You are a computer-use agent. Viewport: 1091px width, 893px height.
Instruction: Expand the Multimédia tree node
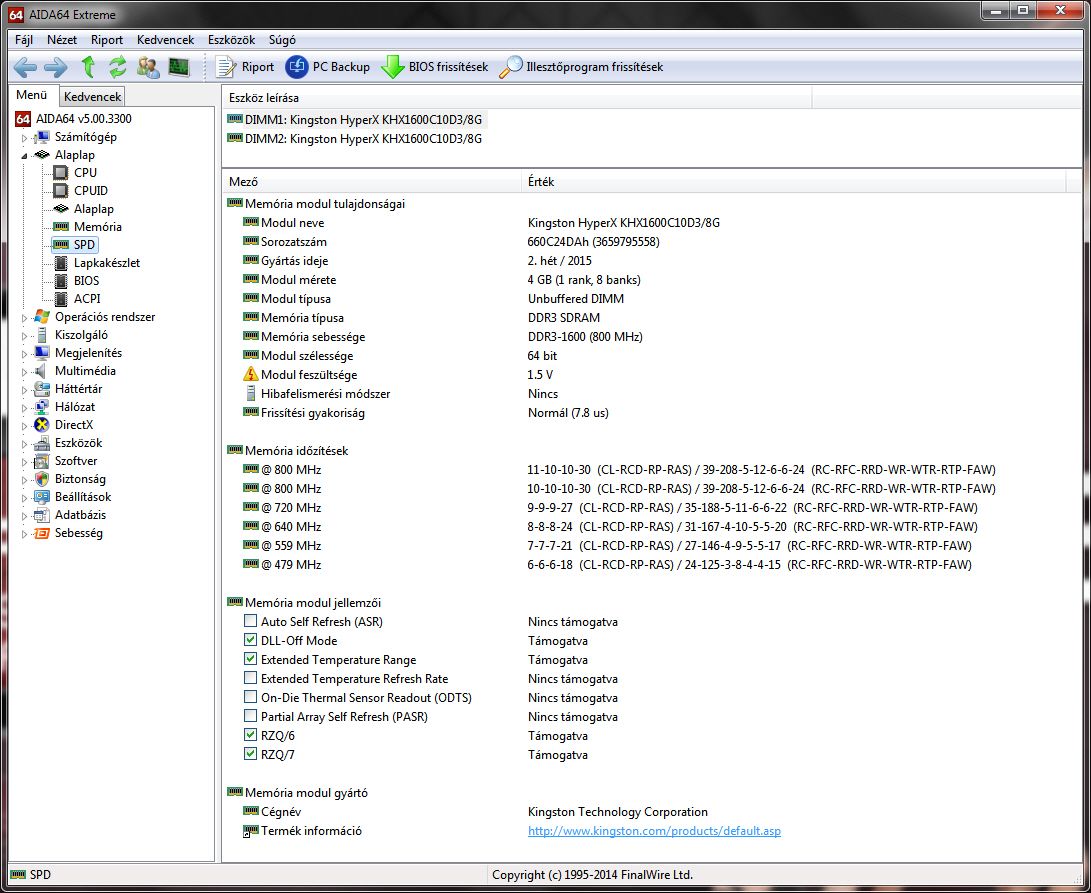pos(24,372)
